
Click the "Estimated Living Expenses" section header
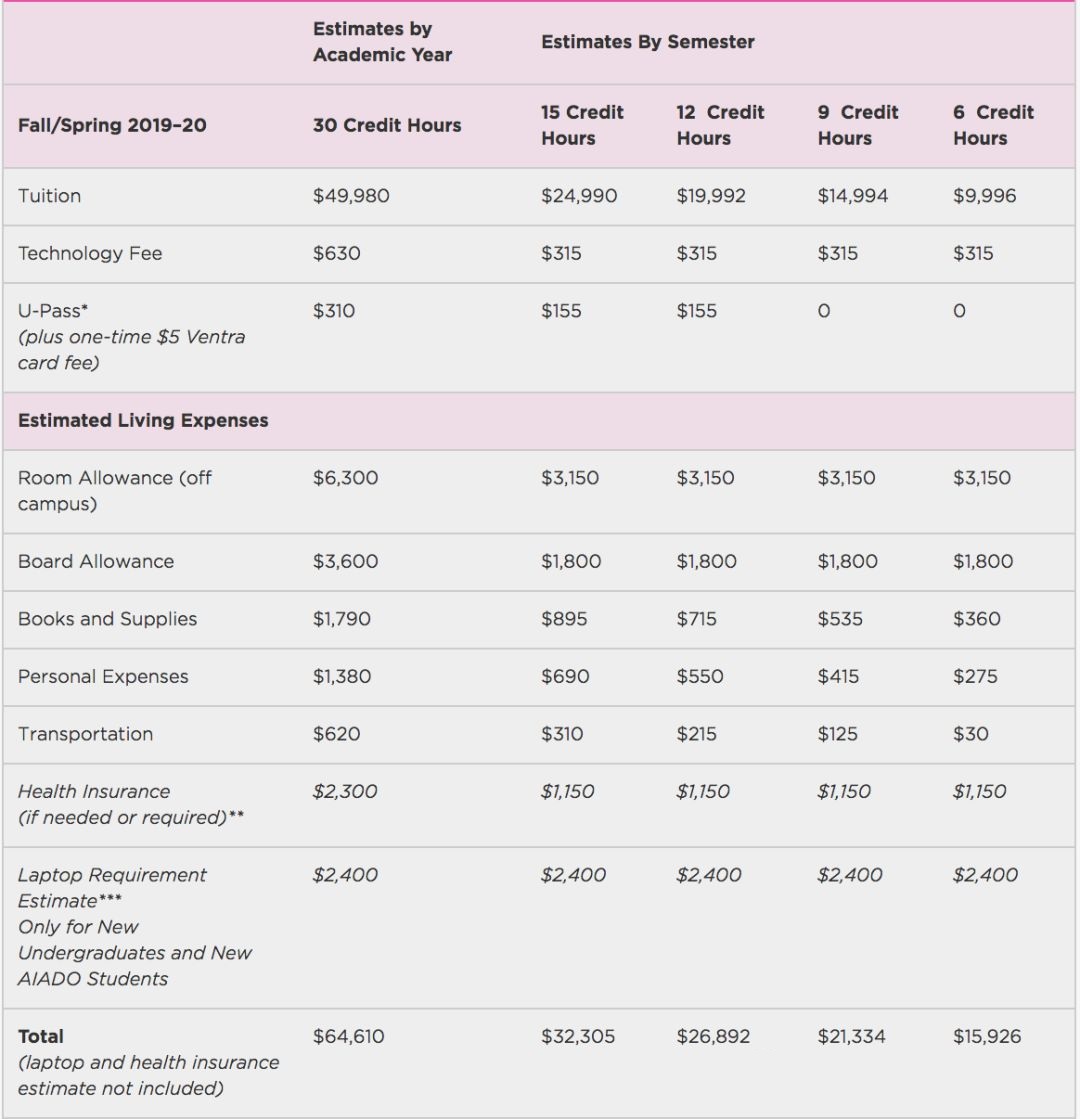143,421
